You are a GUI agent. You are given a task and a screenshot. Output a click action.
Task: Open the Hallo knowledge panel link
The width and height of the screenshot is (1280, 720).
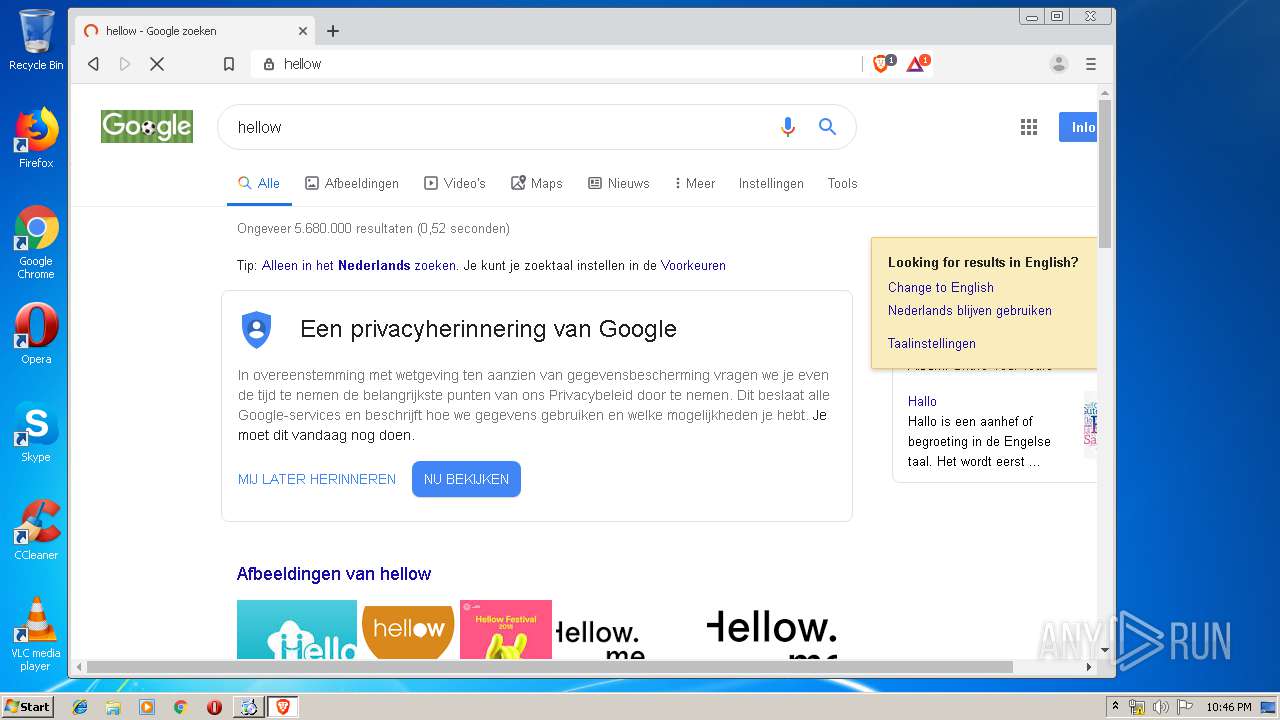tap(922, 402)
